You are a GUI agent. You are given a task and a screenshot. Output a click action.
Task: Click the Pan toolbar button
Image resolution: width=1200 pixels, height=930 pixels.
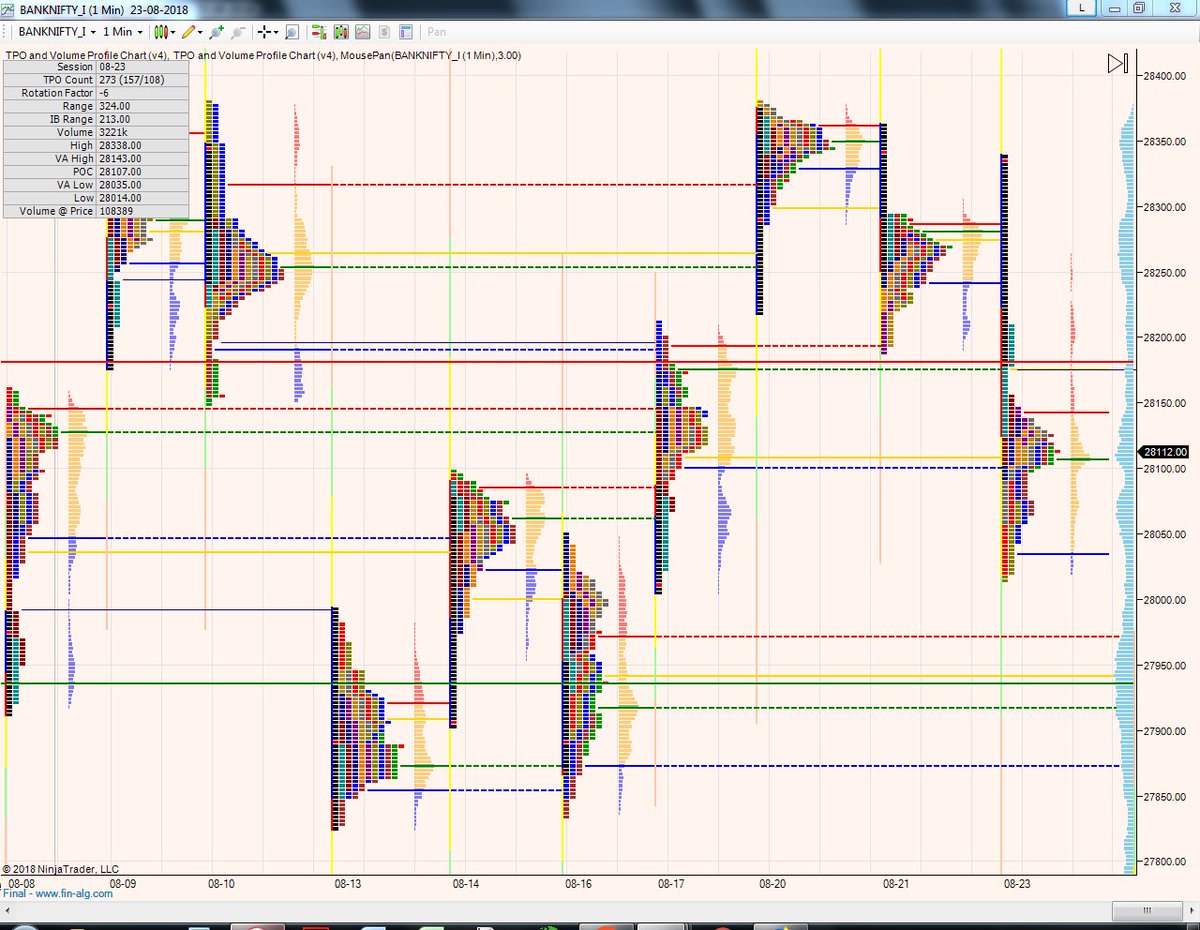click(437, 32)
